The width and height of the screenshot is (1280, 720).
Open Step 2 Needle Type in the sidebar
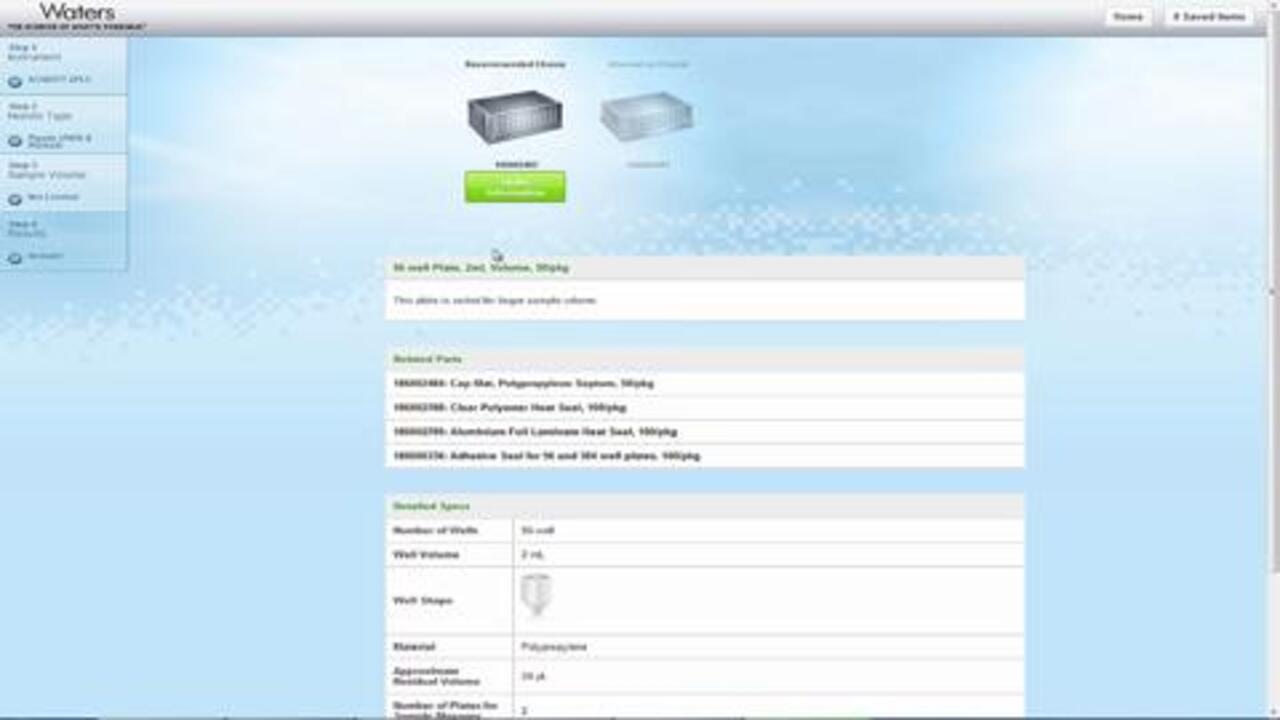pos(40,111)
